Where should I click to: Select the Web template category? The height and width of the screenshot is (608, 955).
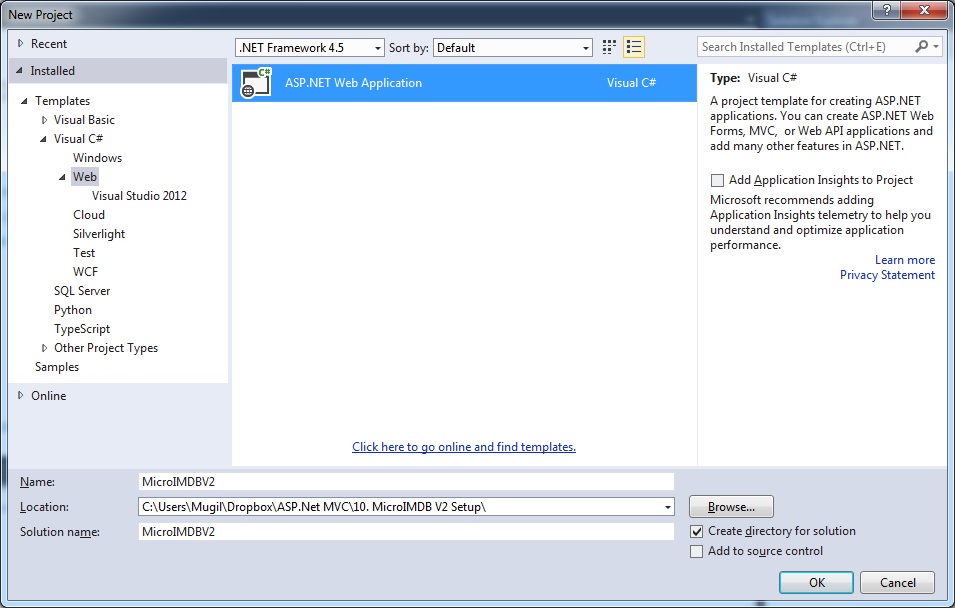click(x=85, y=177)
